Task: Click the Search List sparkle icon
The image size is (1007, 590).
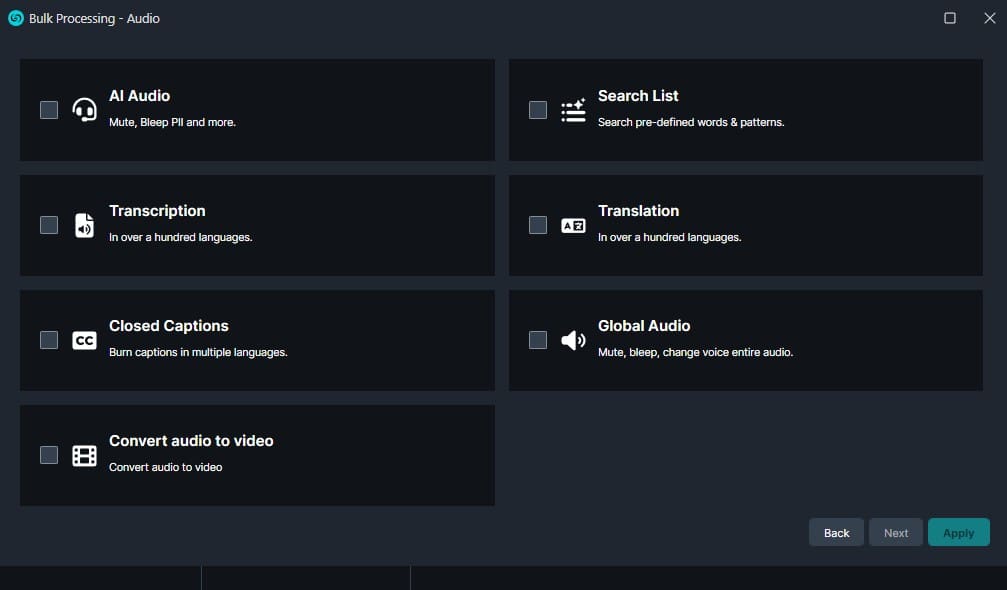Action: pos(573,110)
